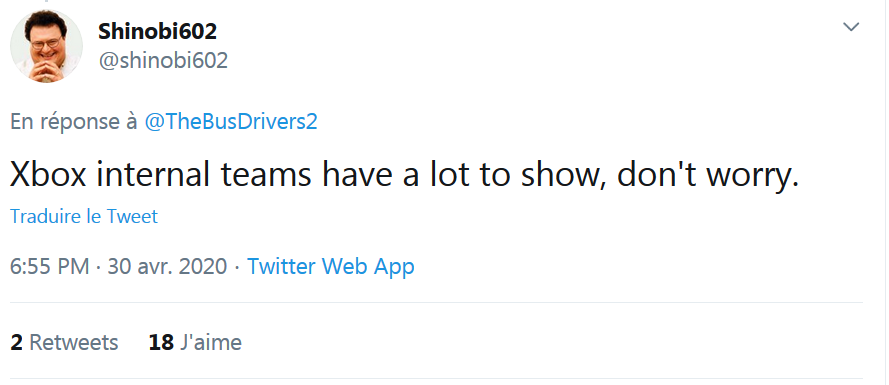The height and width of the screenshot is (385, 889).
Task: Open the Twitter Web App source link
Action: point(331,266)
